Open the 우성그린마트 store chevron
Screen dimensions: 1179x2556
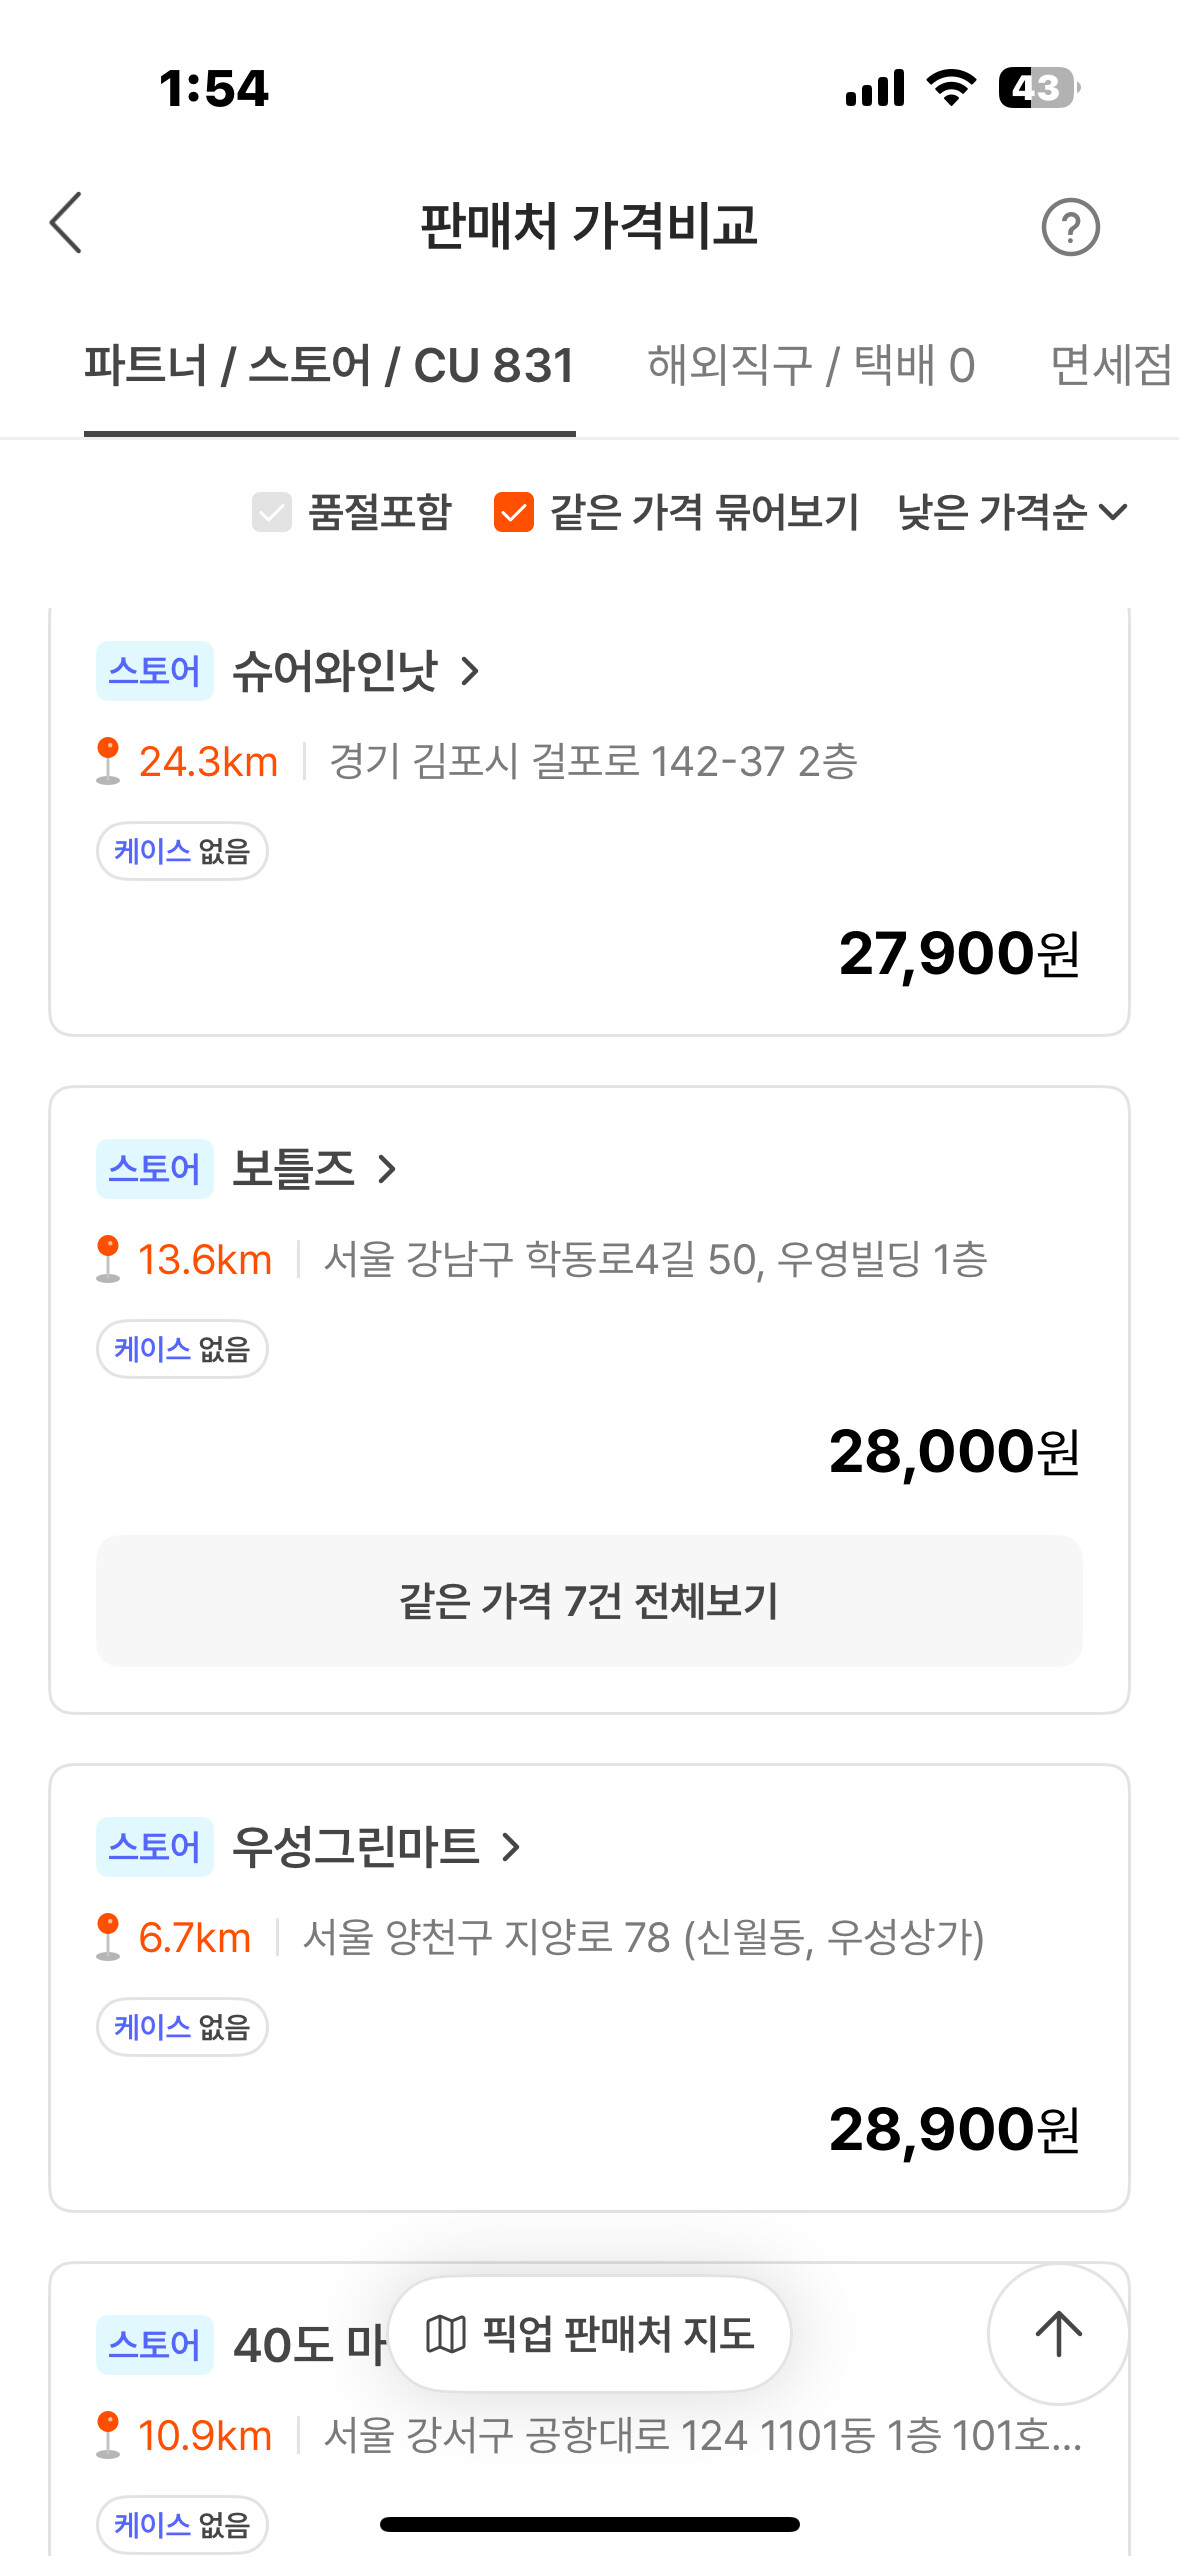(x=511, y=1846)
